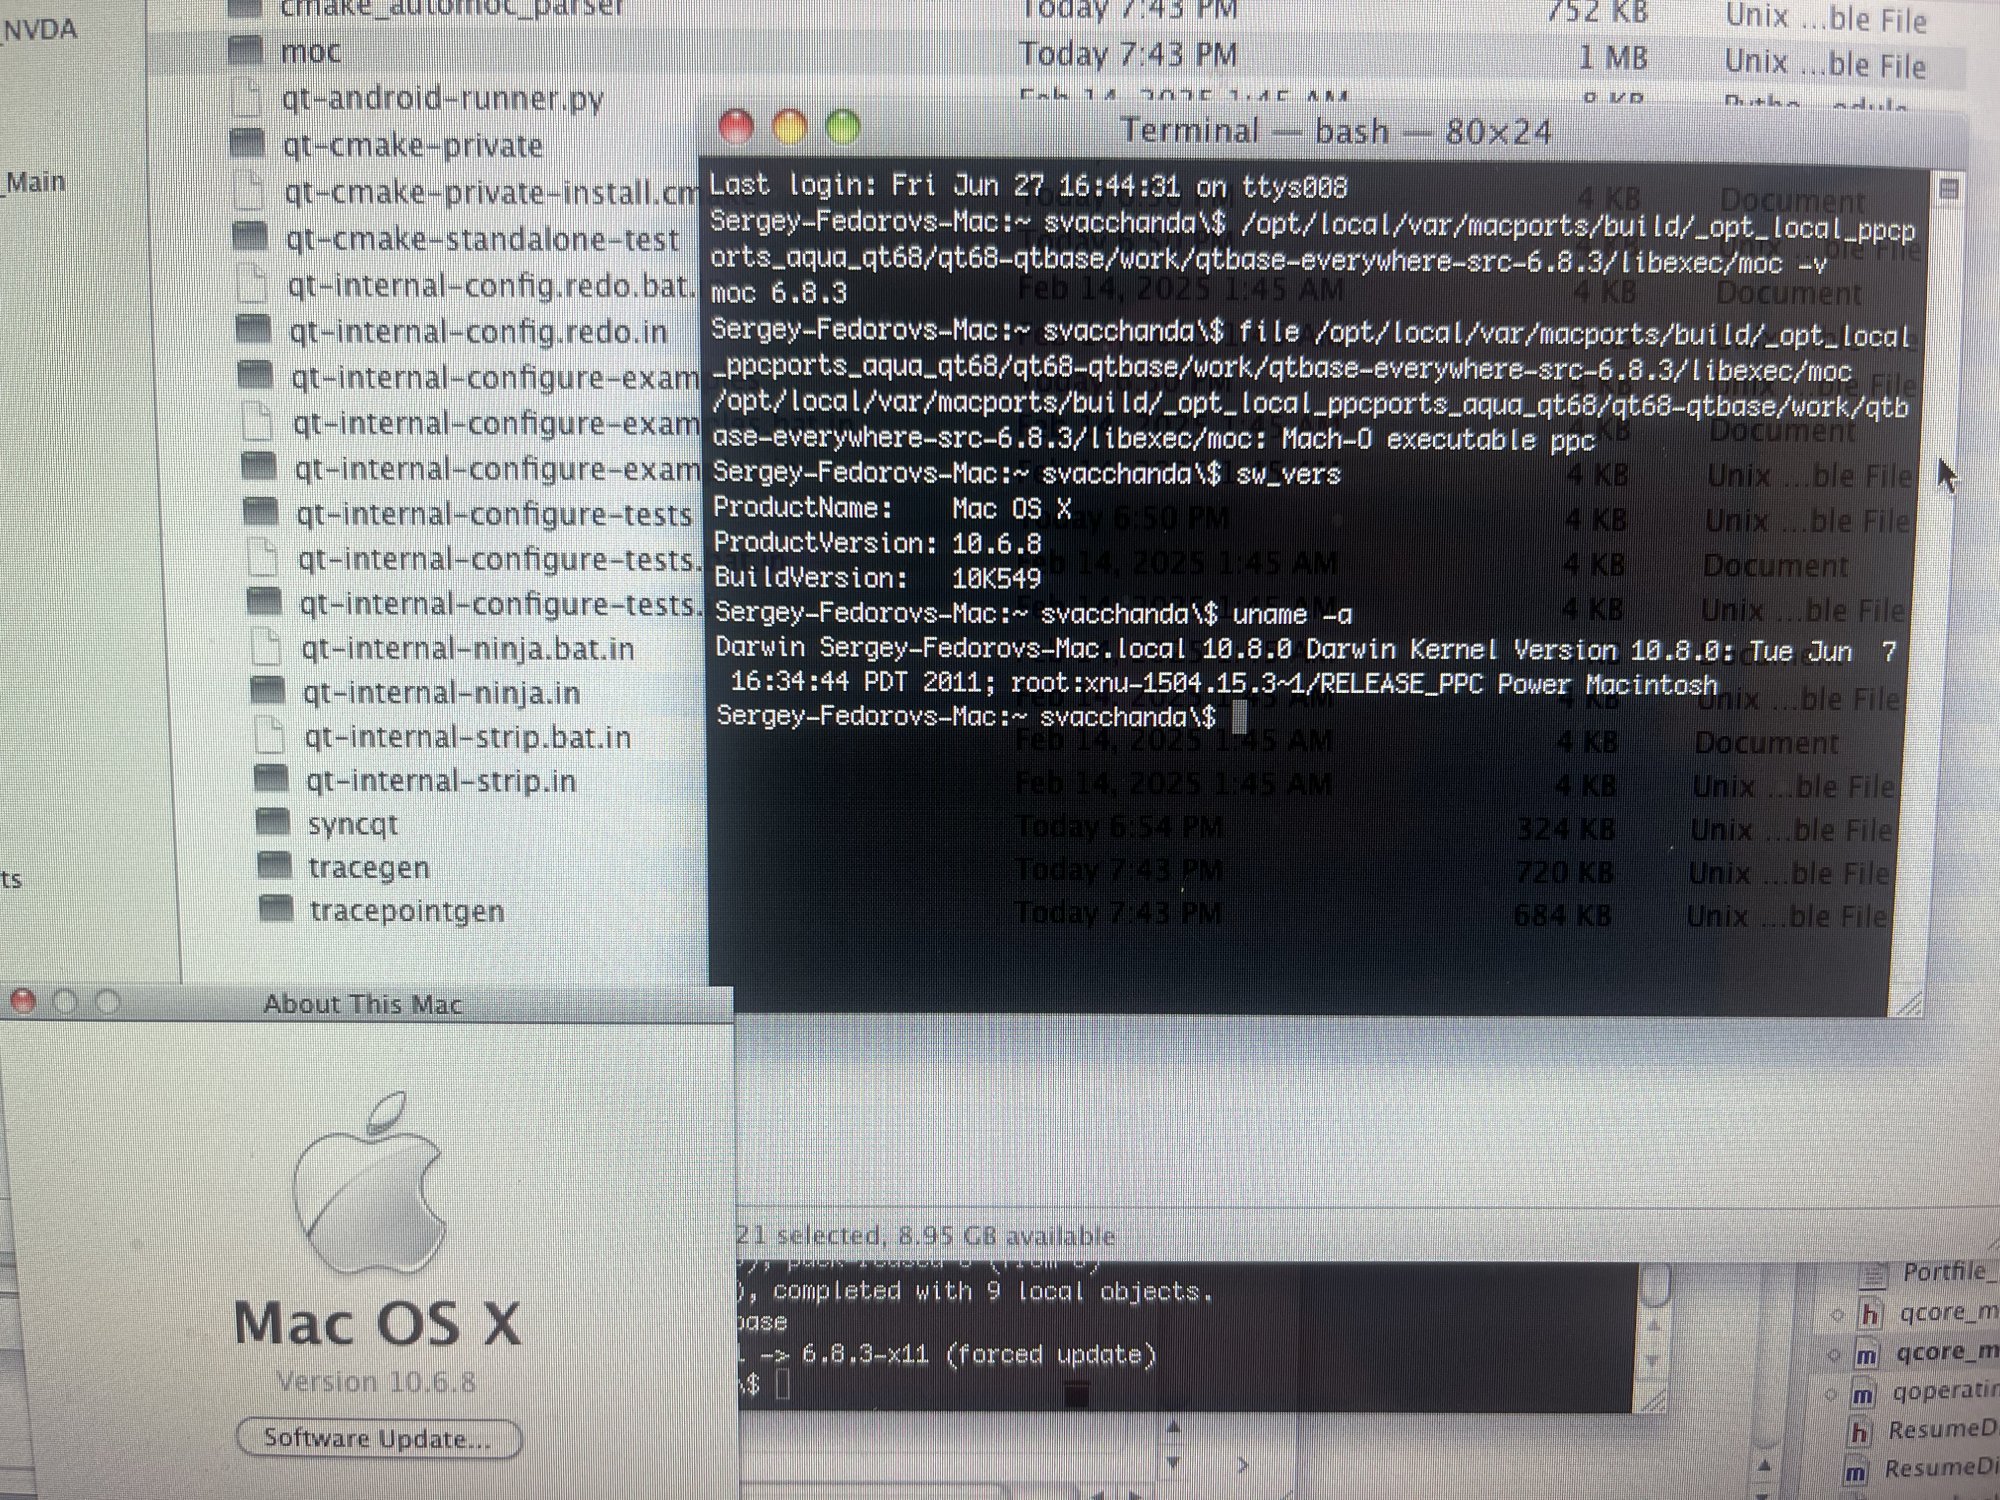Select the qt-internal-ninja.in file icon

pos(267,690)
